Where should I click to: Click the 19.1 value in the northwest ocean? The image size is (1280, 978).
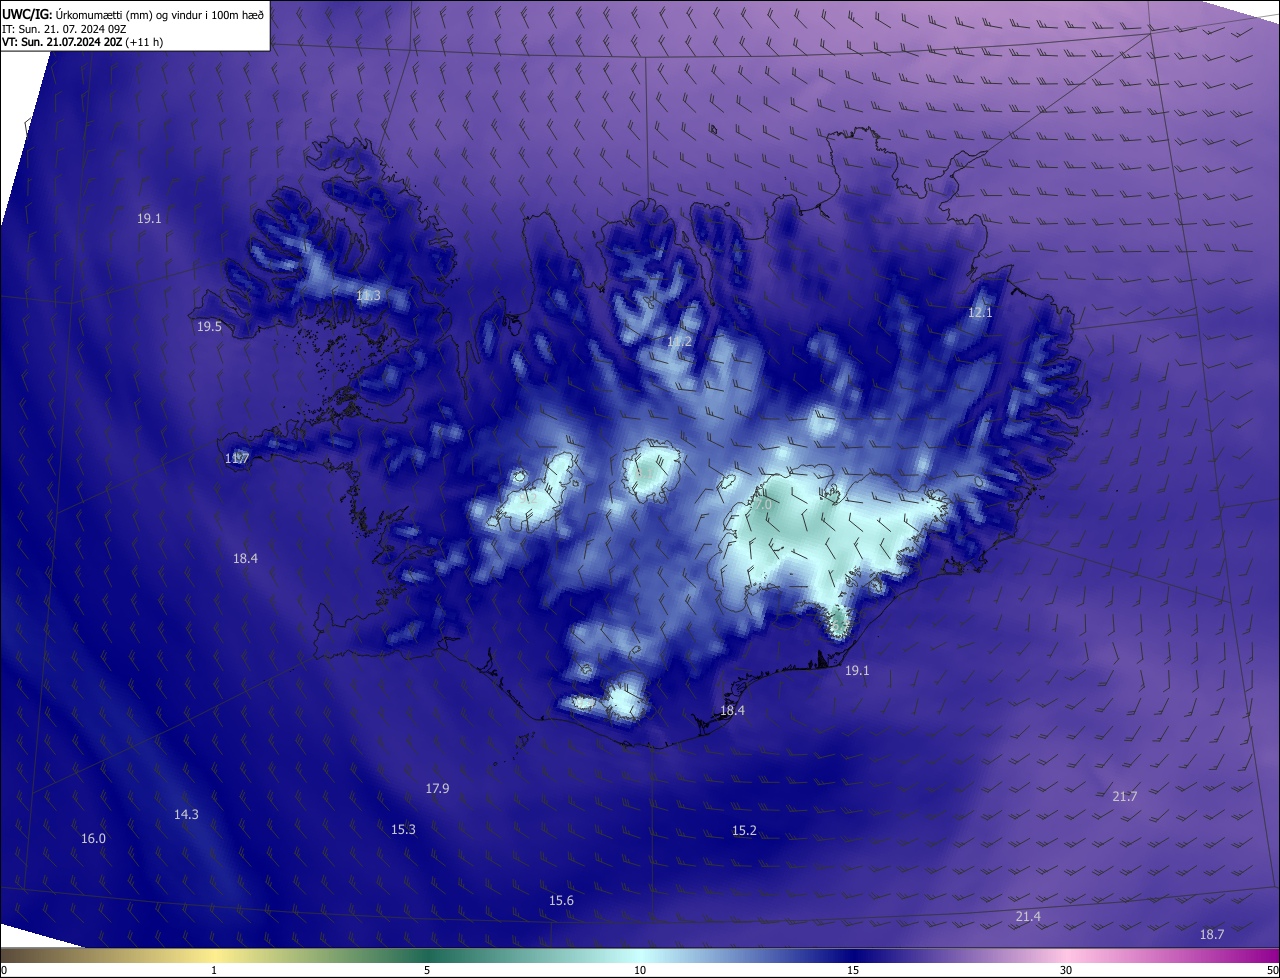(x=149, y=218)
